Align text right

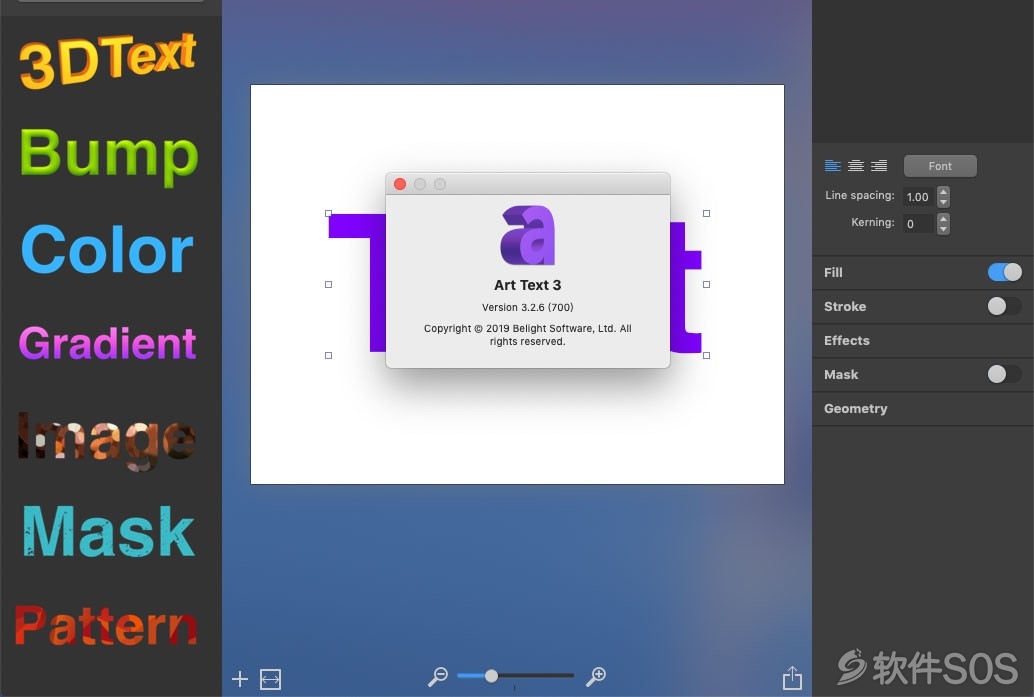879,166
